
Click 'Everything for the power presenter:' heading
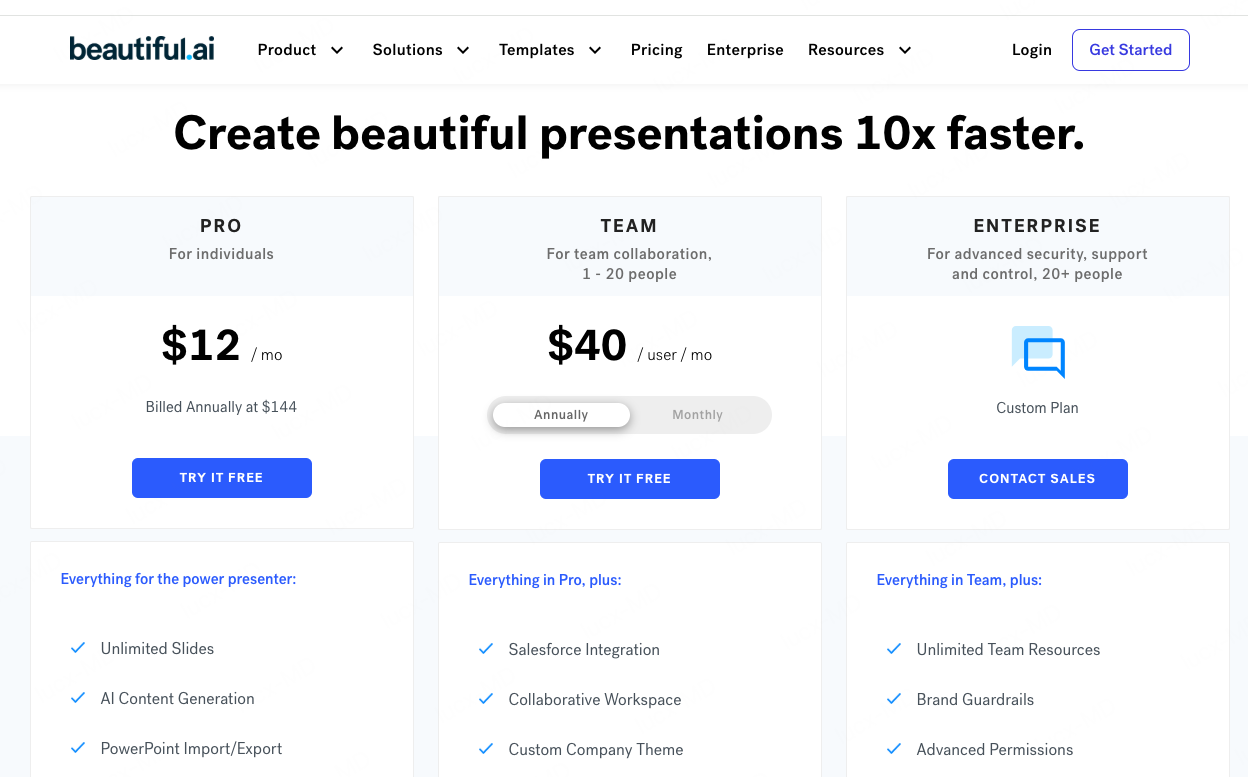[x=178, y=579]
